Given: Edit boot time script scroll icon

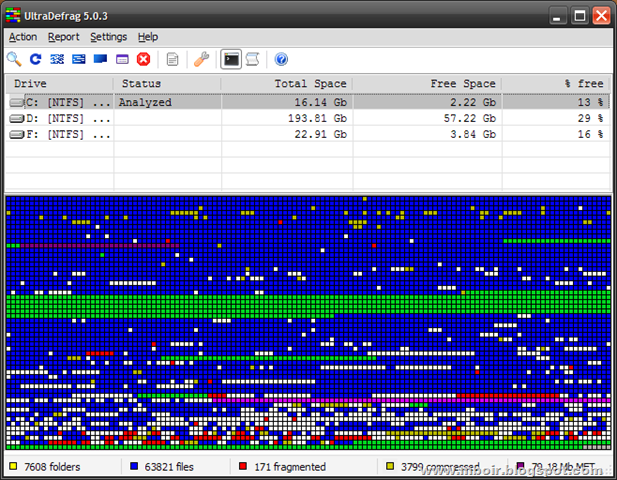Looking at the screenshot, I should tap(252, 59).
